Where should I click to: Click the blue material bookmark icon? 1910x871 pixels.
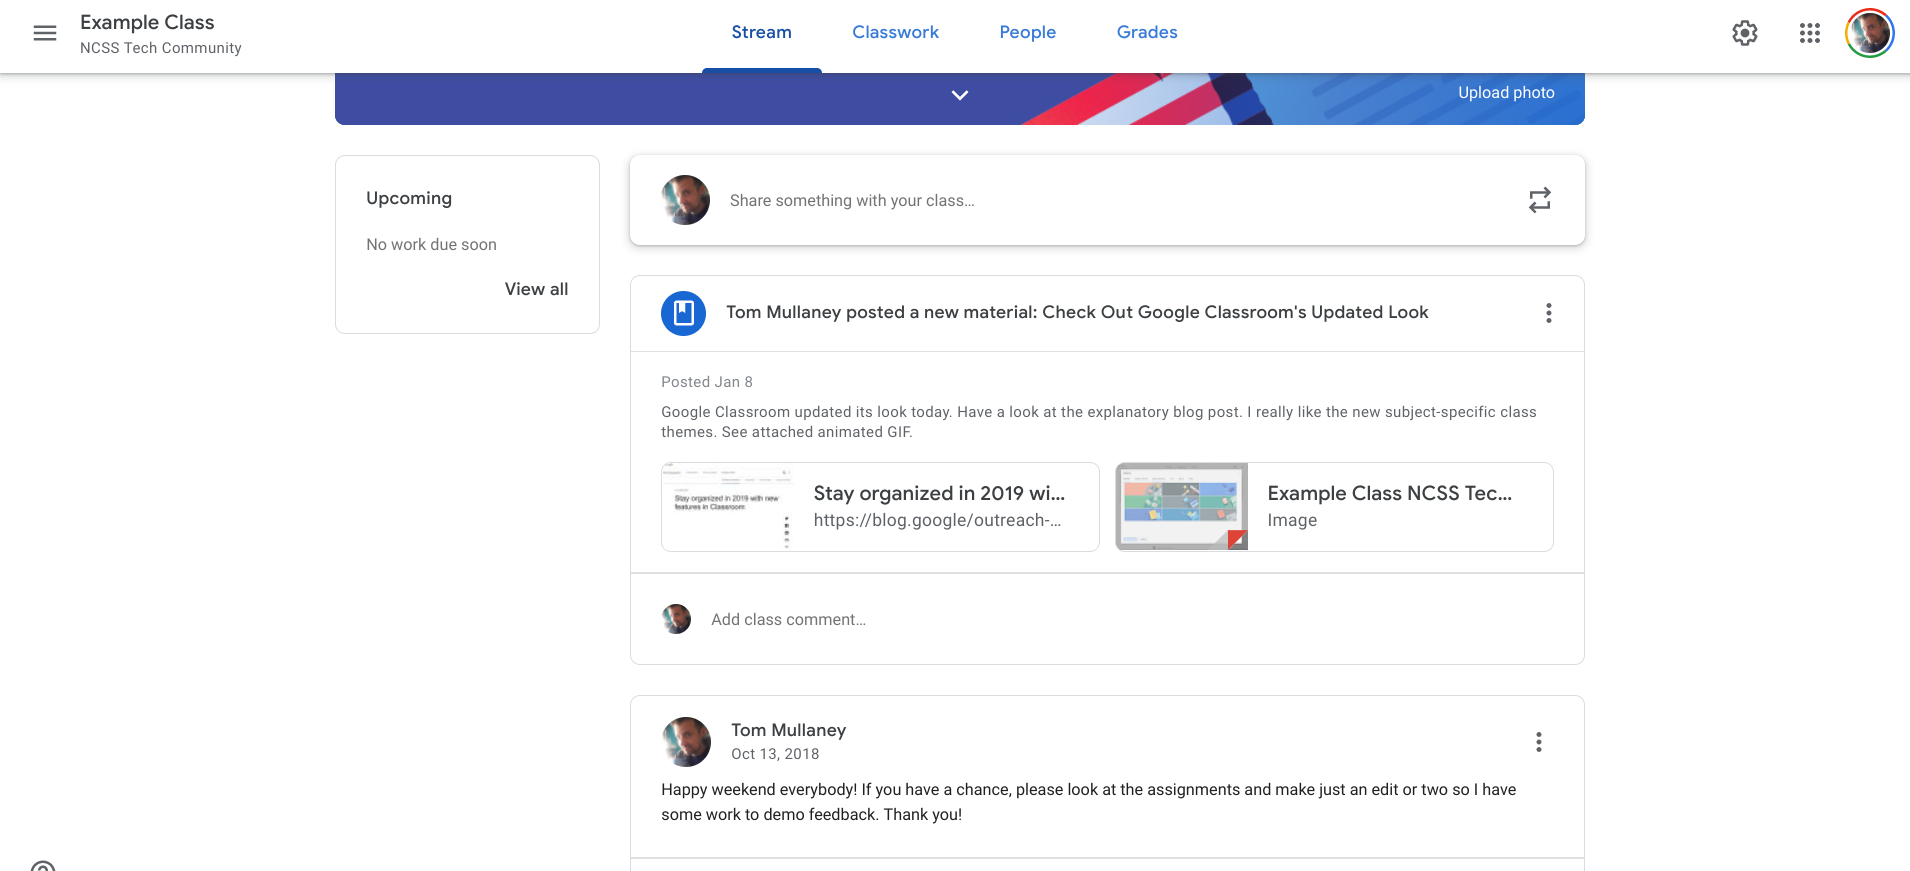684,313
